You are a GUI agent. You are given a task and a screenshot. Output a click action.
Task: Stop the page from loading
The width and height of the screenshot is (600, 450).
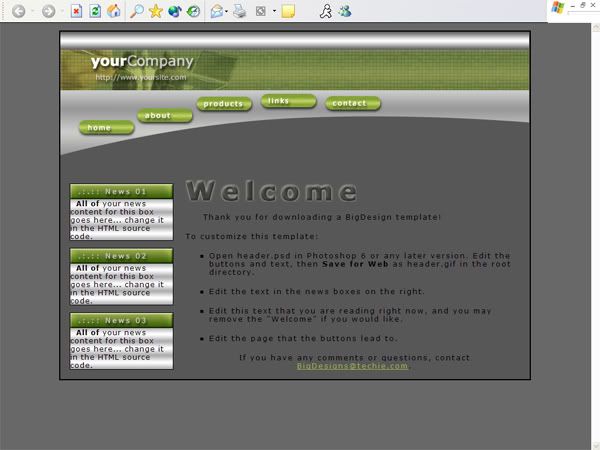click(77, 12)
